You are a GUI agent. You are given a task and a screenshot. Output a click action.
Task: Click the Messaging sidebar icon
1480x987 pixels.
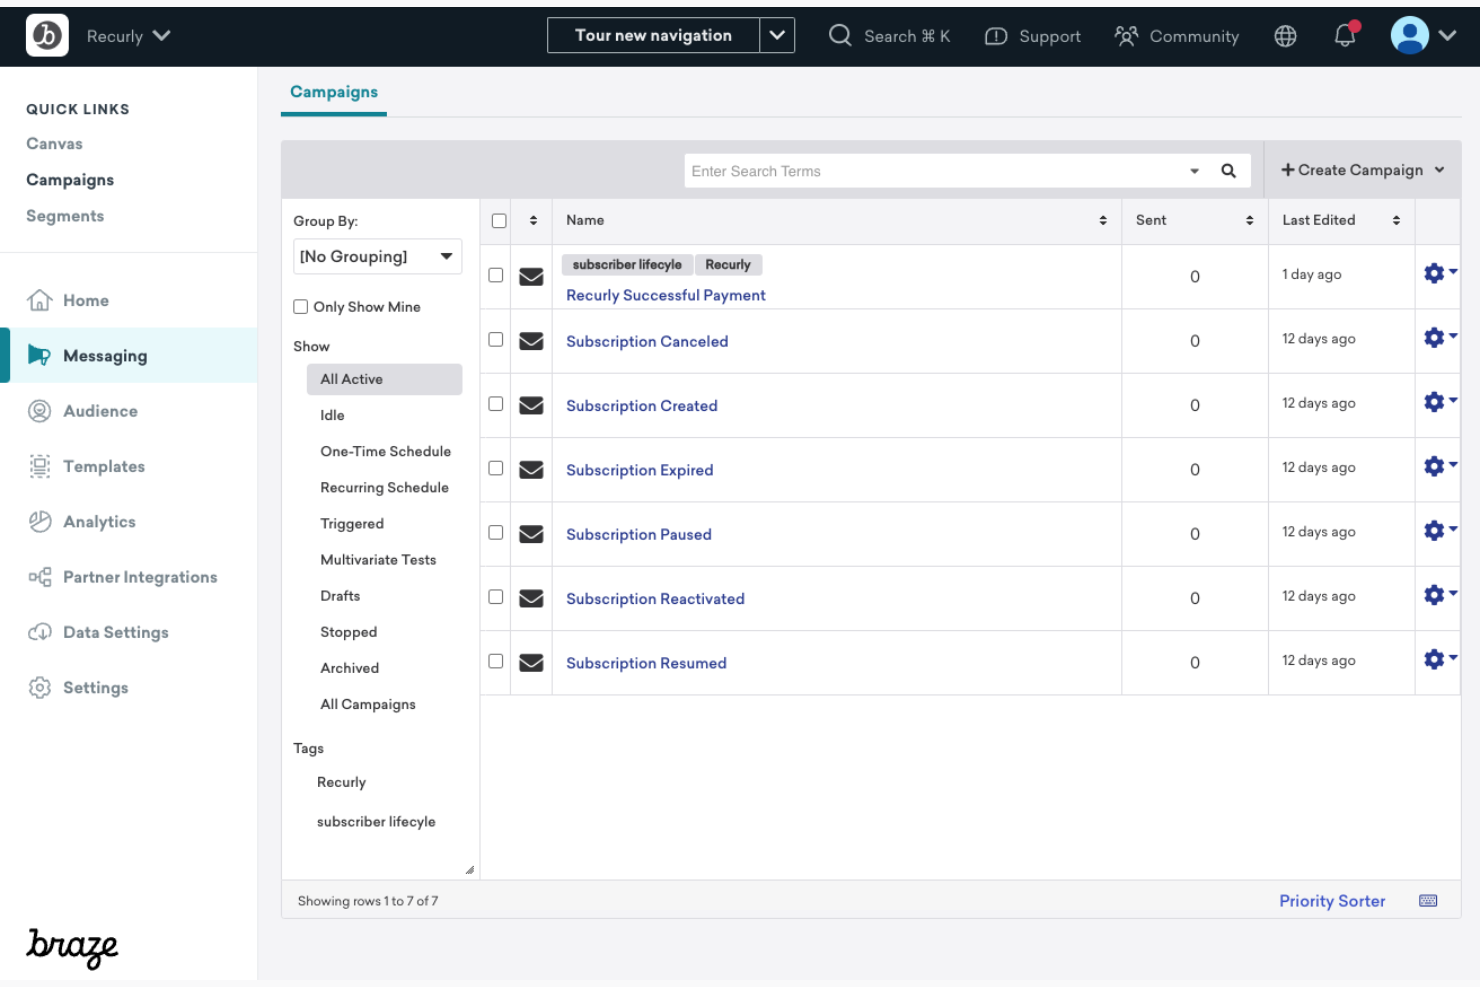(x=39, y=355)
